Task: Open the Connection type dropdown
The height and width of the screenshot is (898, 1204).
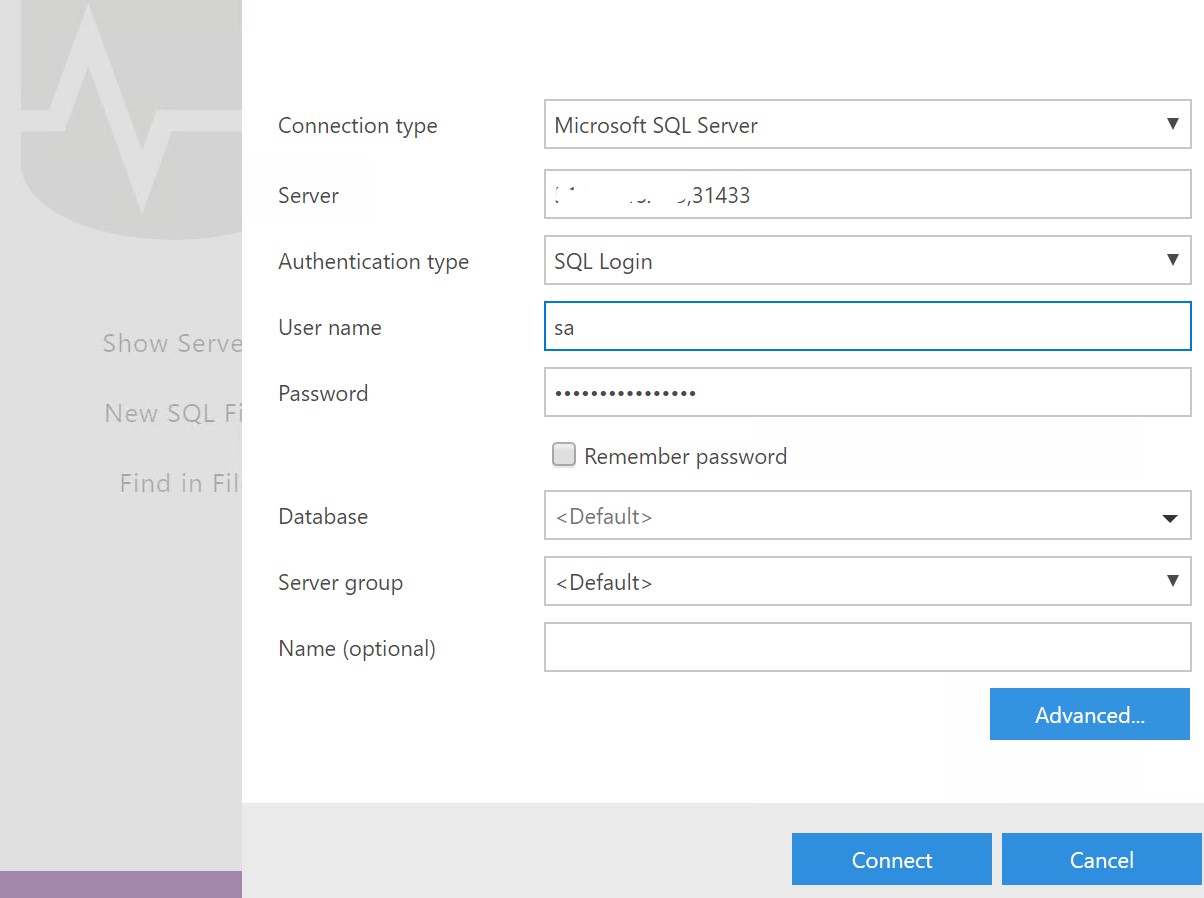Action: point(867,125)
